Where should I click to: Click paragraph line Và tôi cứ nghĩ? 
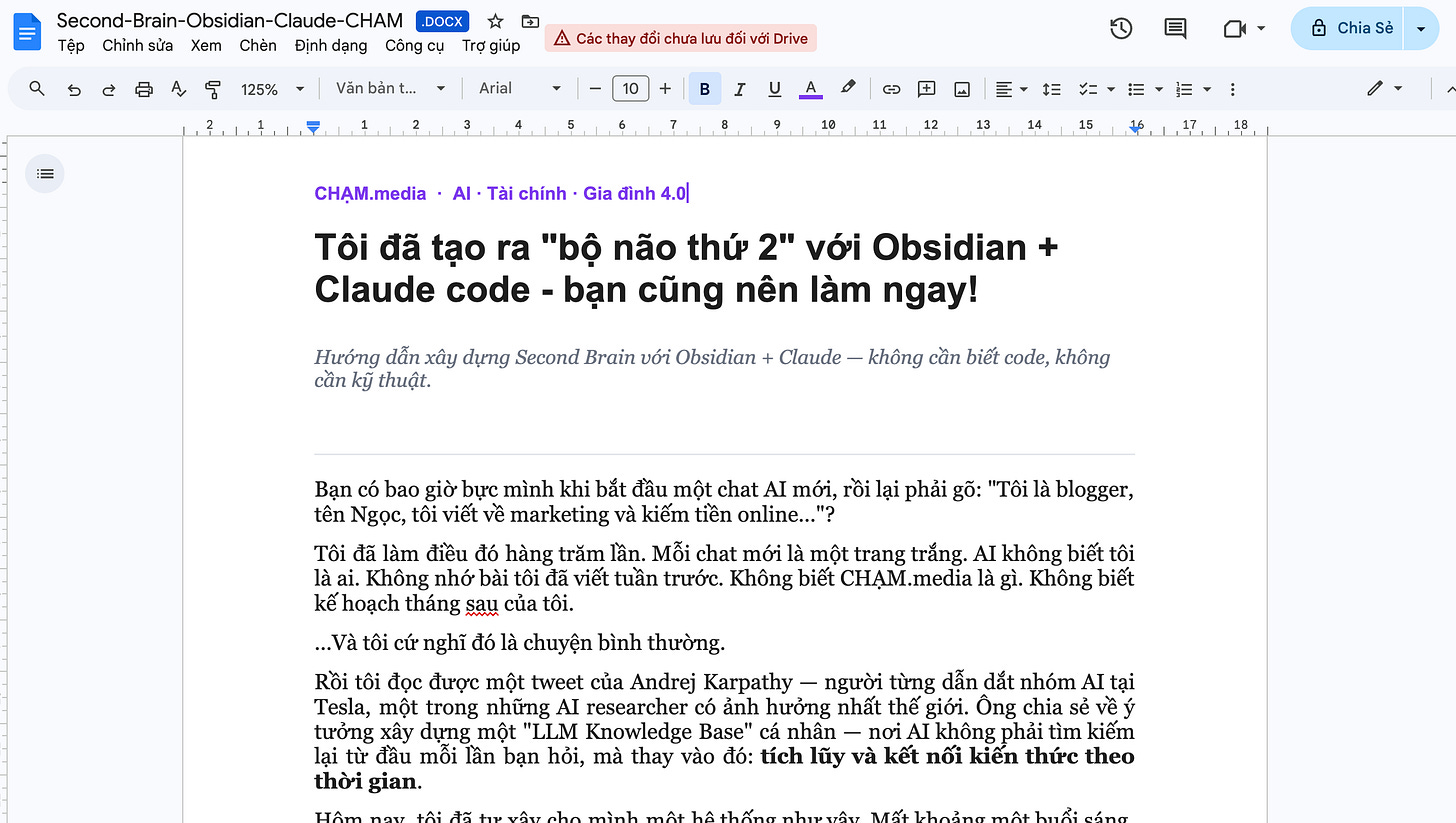pos(519,643)
